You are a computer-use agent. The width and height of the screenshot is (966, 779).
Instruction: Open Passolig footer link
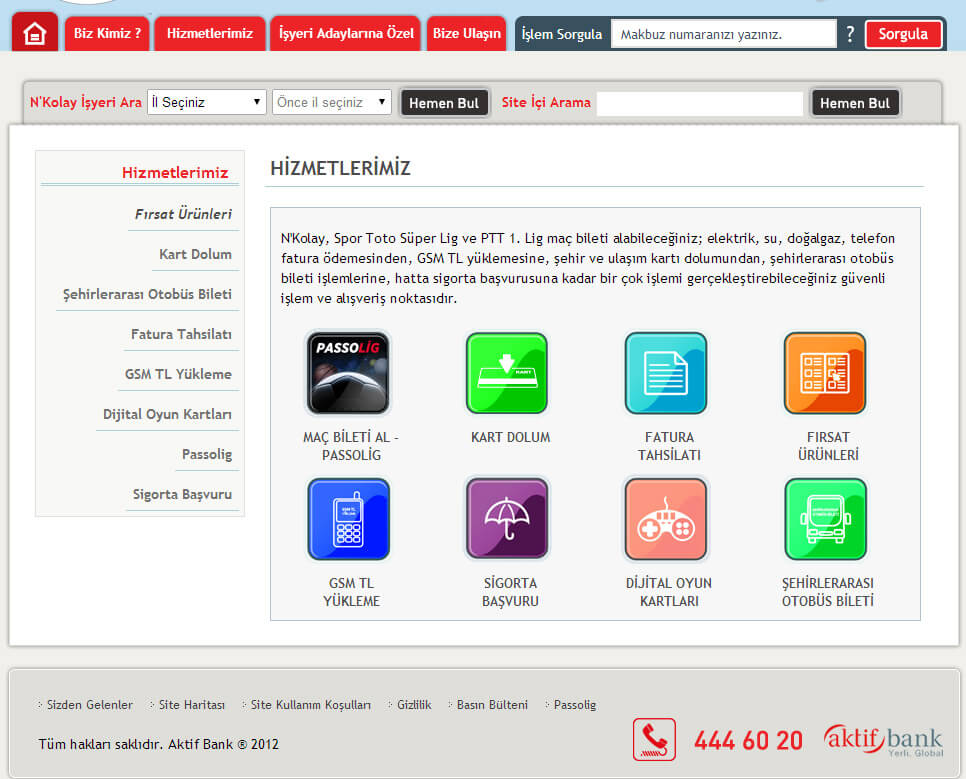575,704
